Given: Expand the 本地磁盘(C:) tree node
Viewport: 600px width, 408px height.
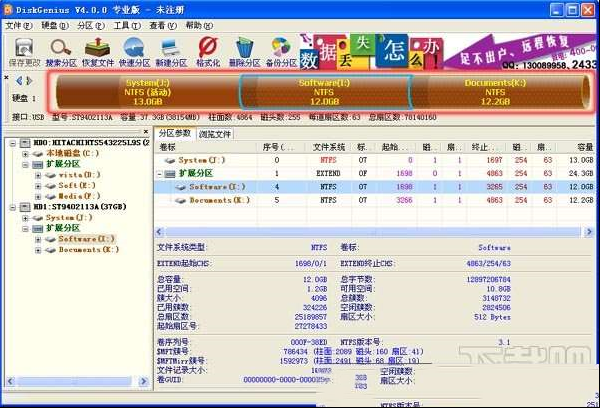Looking at the screenshot, I should click(x=25, y=154).
